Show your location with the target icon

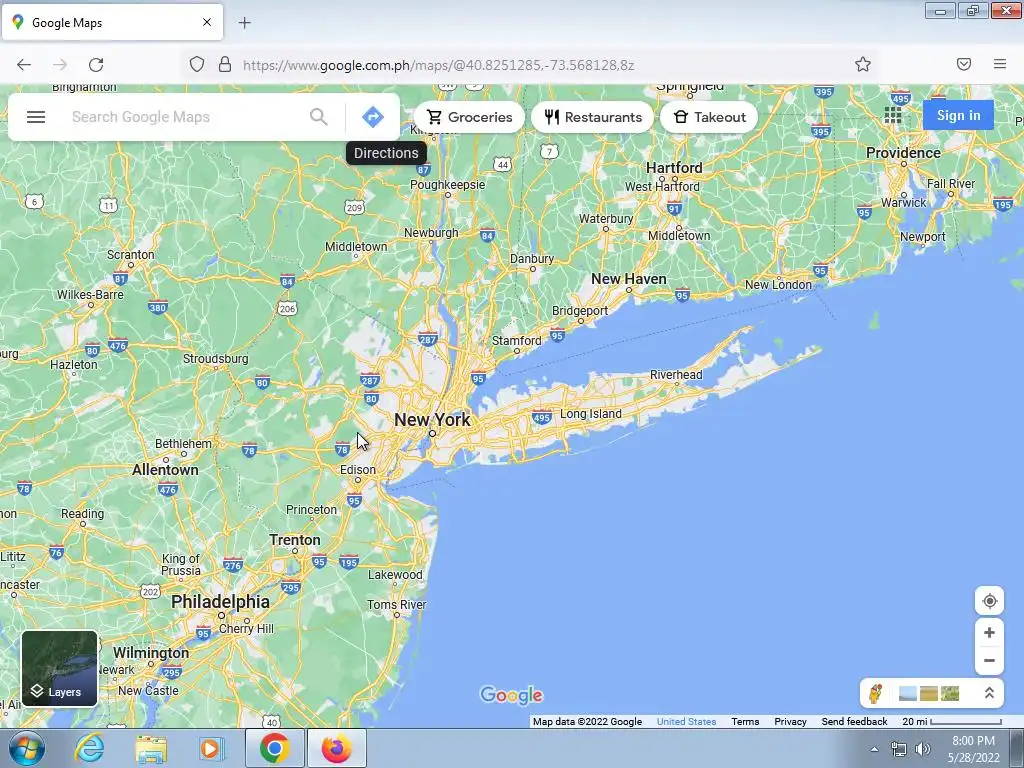989,601
